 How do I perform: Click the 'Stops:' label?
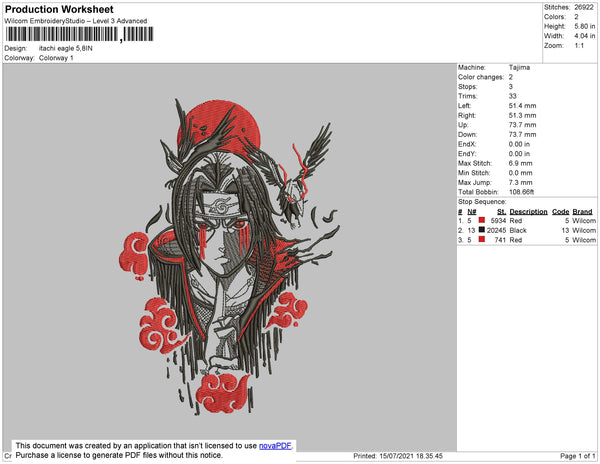point(468,86)
